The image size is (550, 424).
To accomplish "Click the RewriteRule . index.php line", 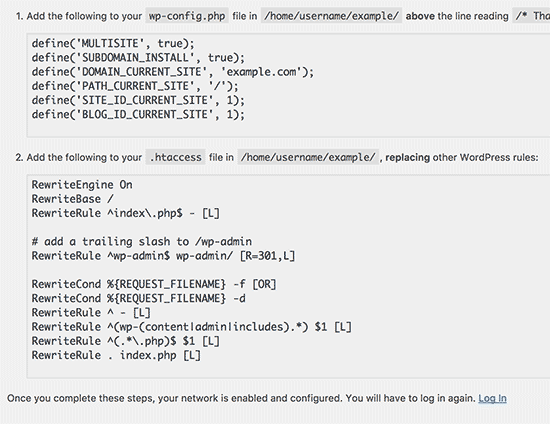I will [116, 355].
